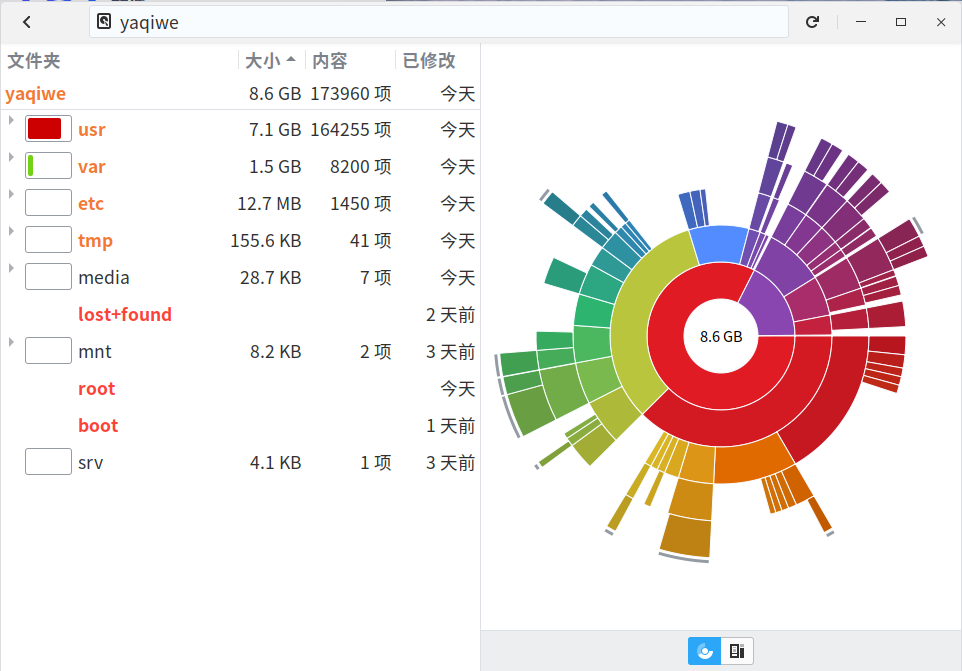The image size is (962, 671).
Task: Click the usage bar for tmp
Action: [x=48, y=240]
